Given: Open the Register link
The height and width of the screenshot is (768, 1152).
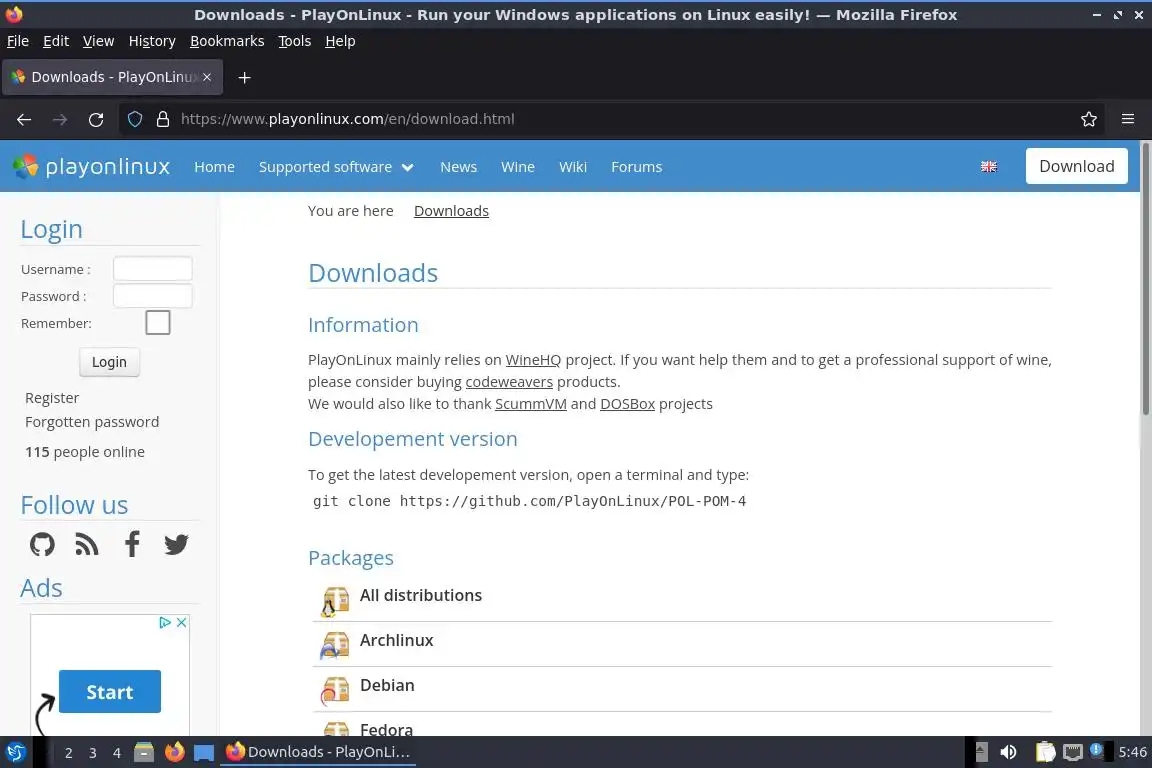Looking at the screenshot, I should point(52,398).
